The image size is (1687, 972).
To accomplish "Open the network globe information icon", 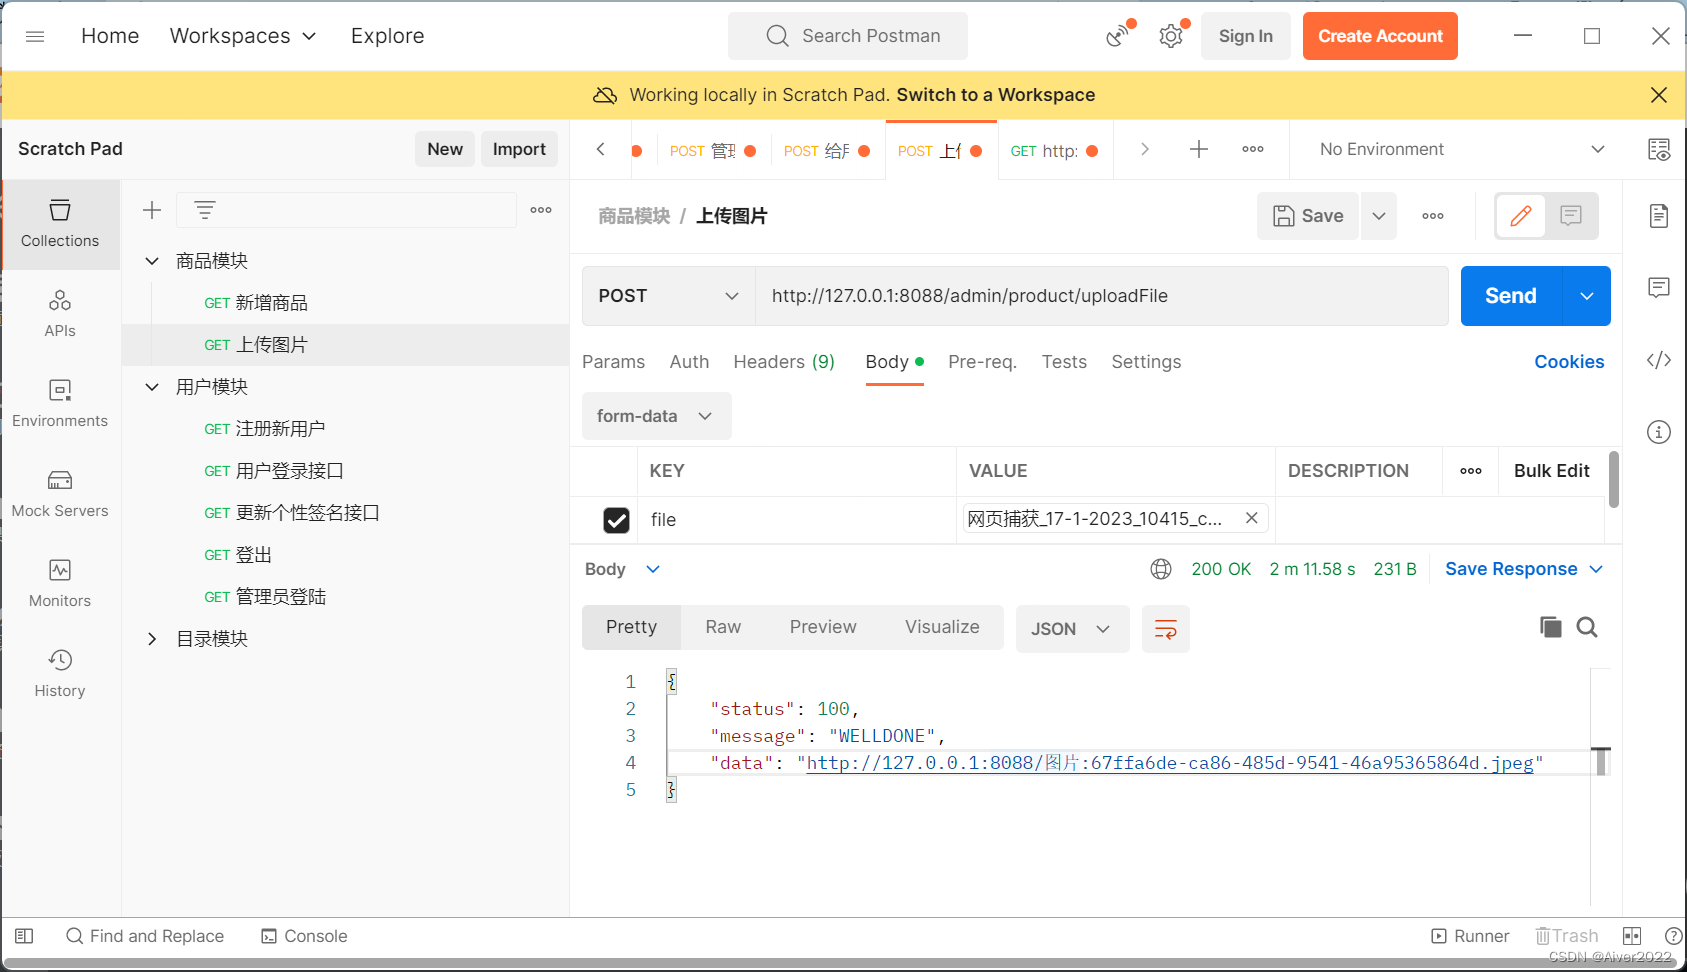I will click(x=1161, y=569).
